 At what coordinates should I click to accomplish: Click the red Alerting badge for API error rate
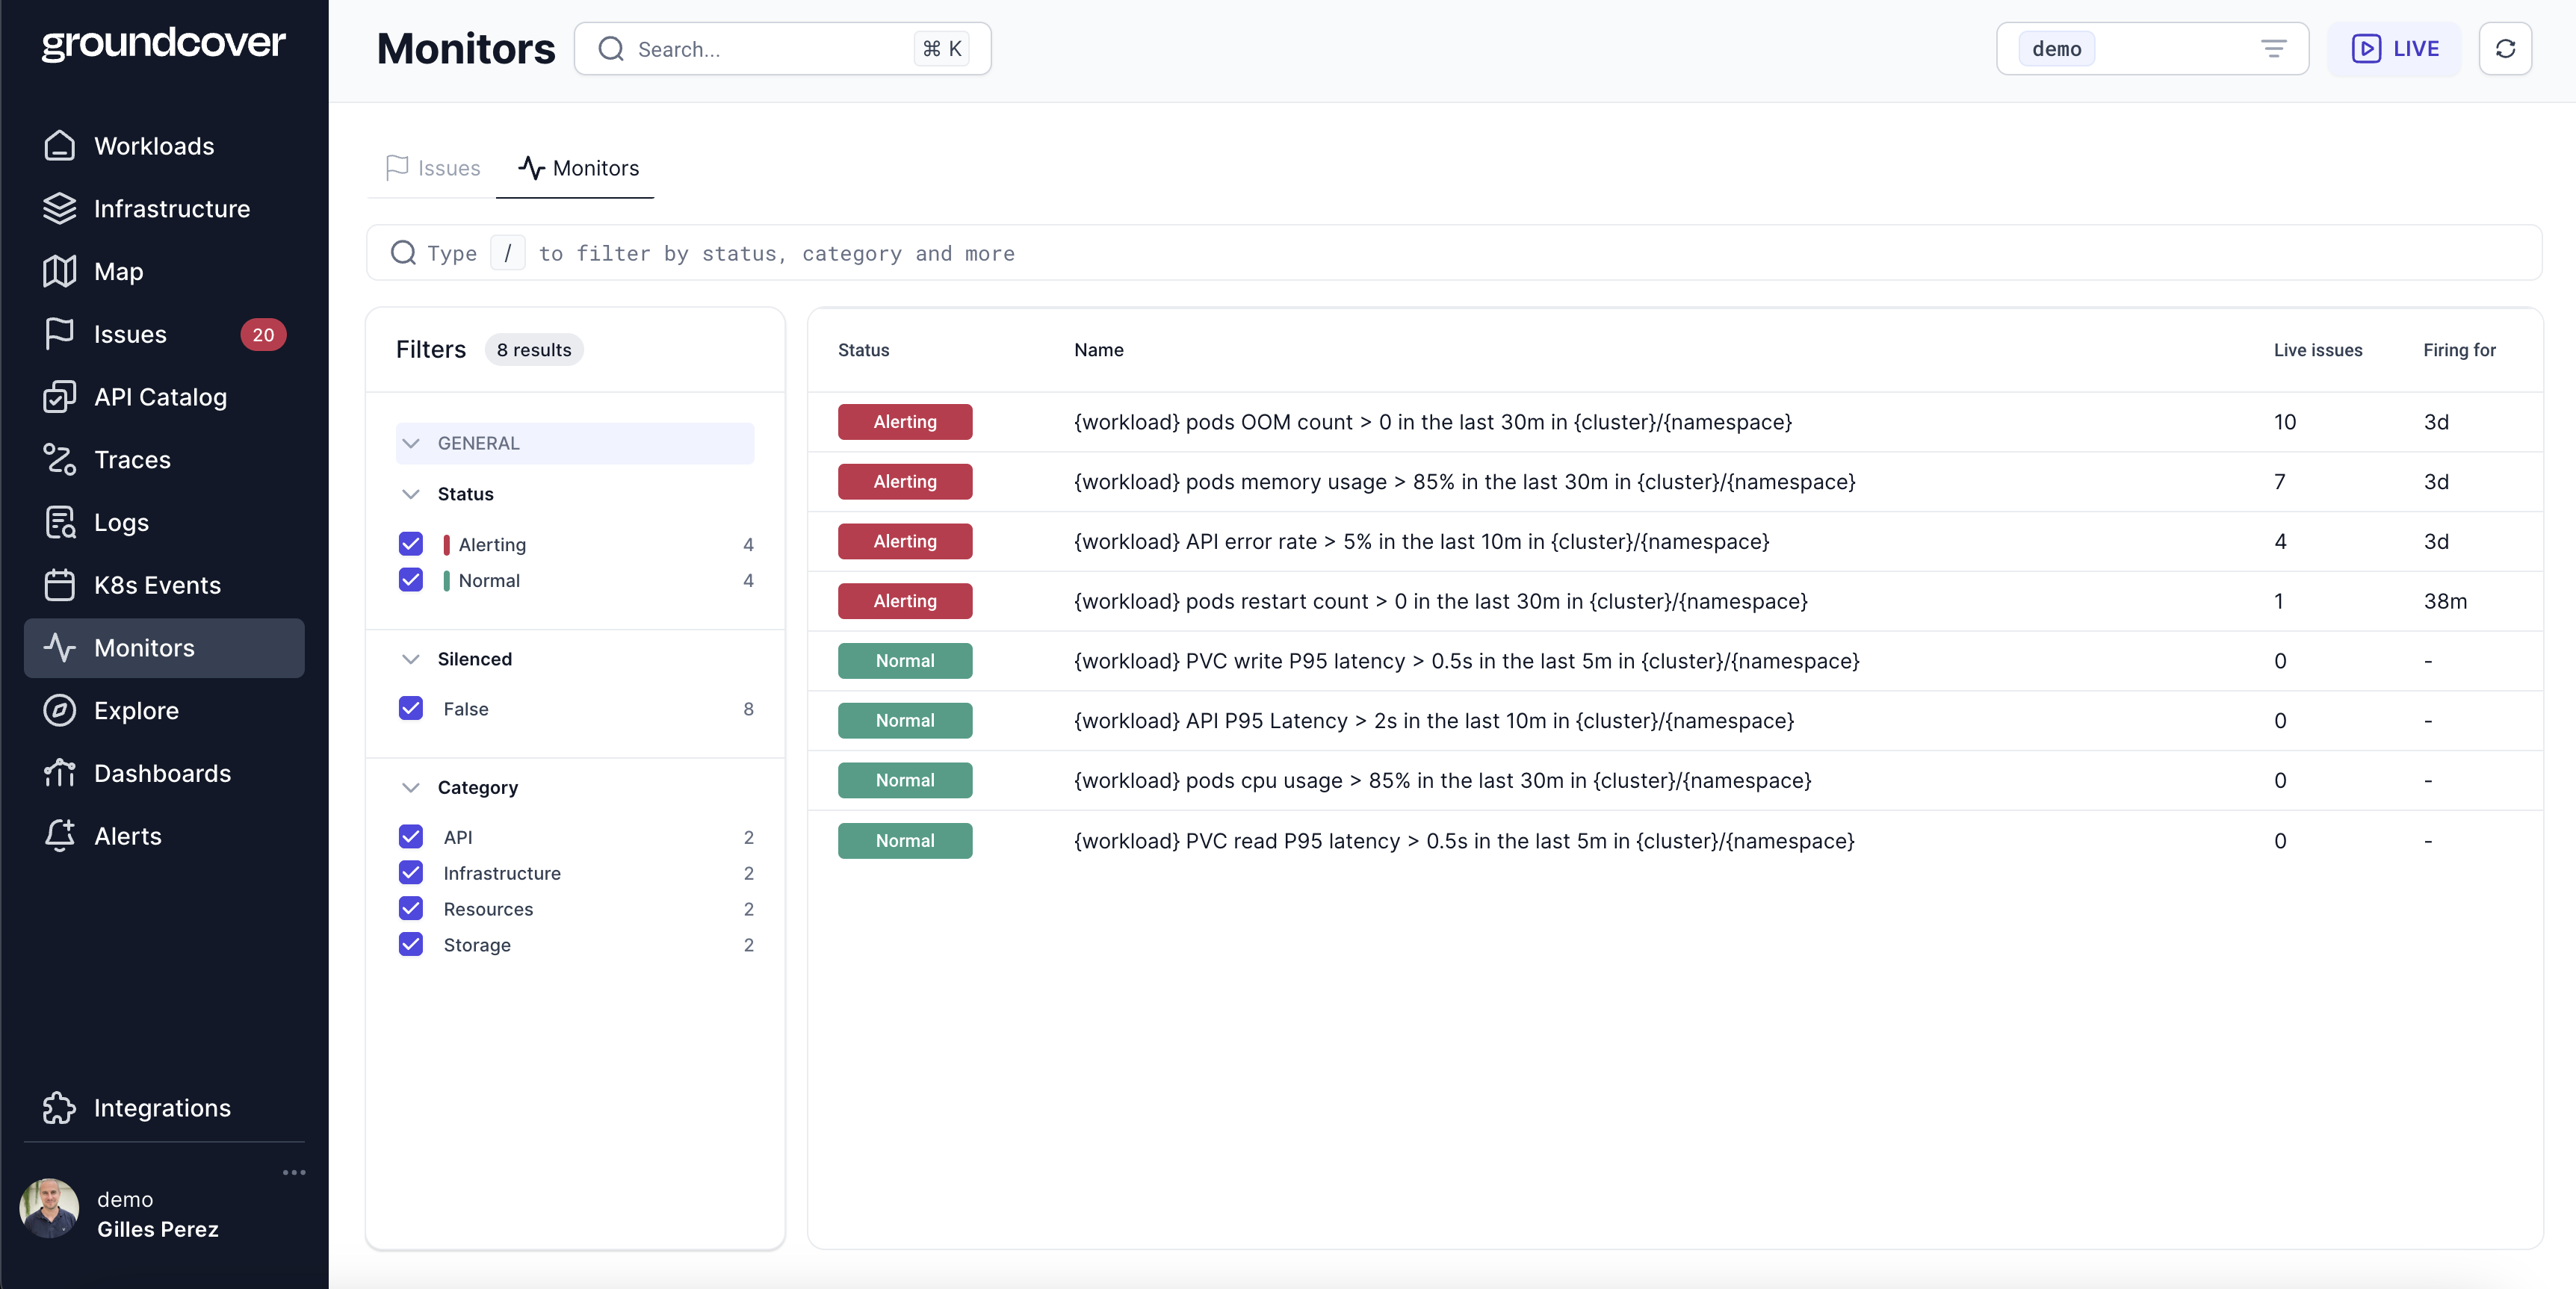[904, 541]
